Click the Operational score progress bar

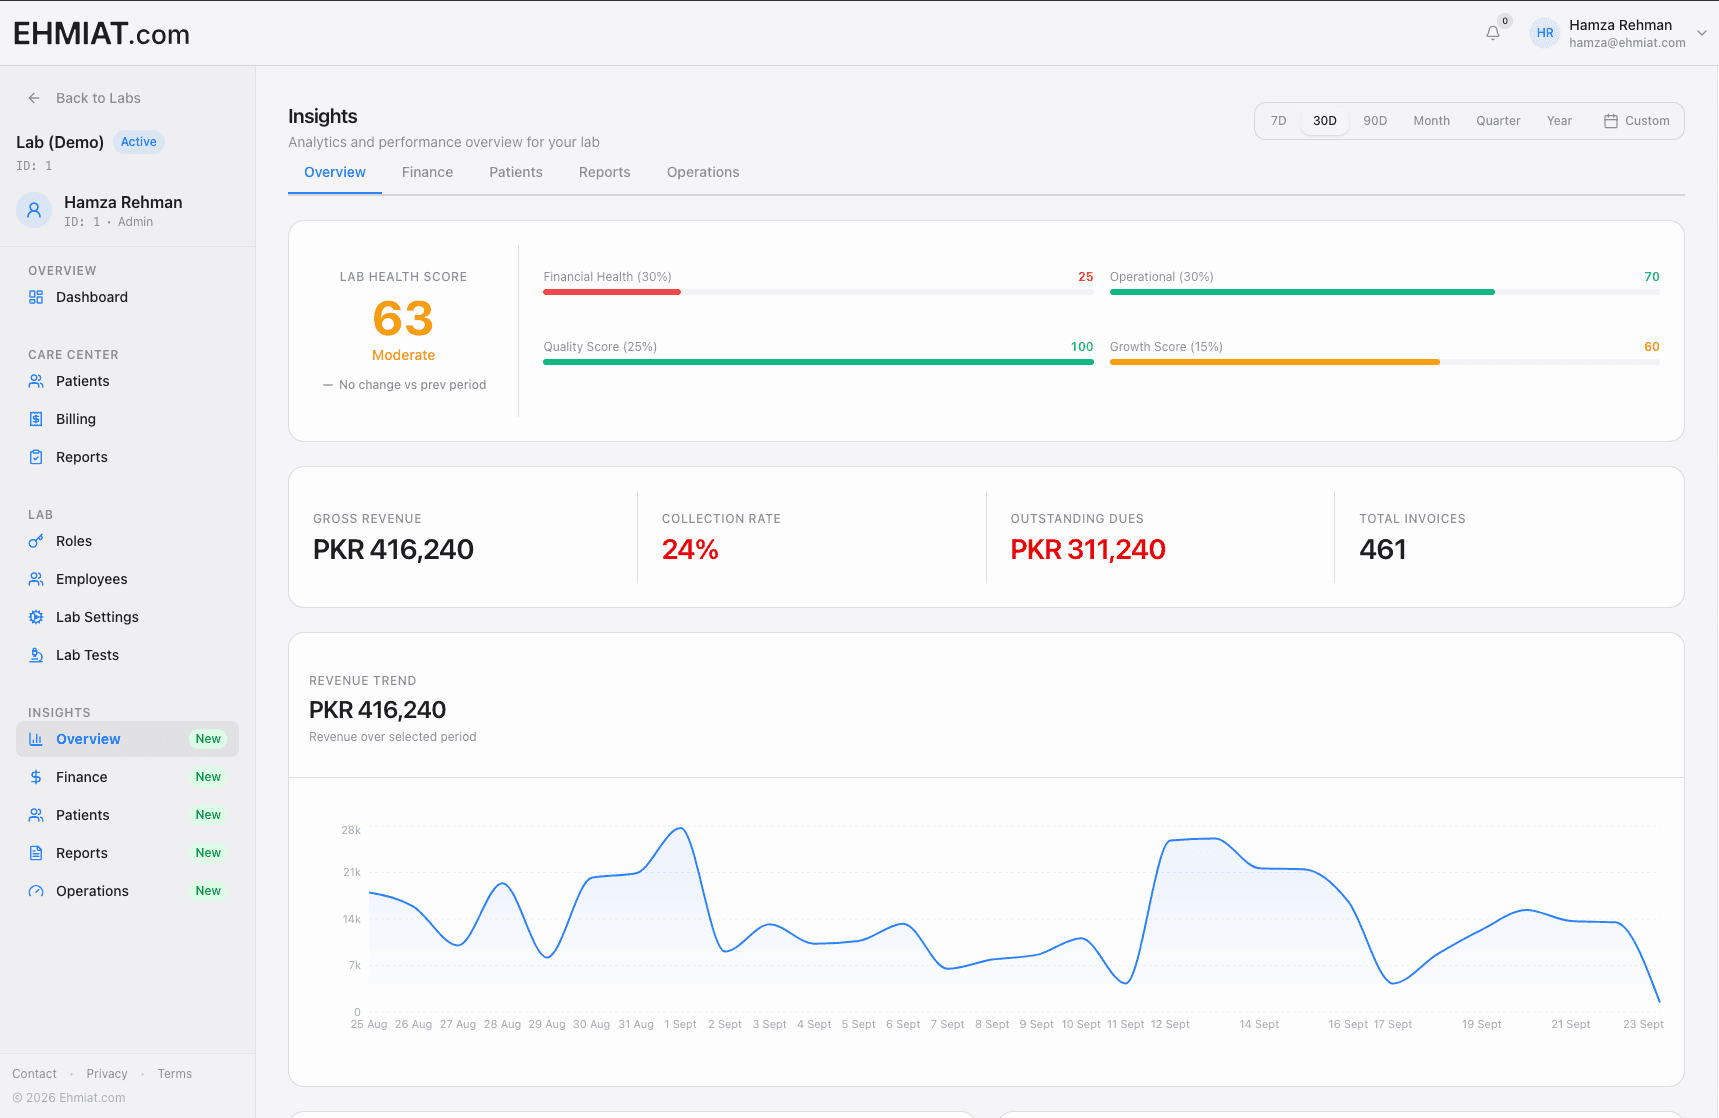pos(1384,292)
